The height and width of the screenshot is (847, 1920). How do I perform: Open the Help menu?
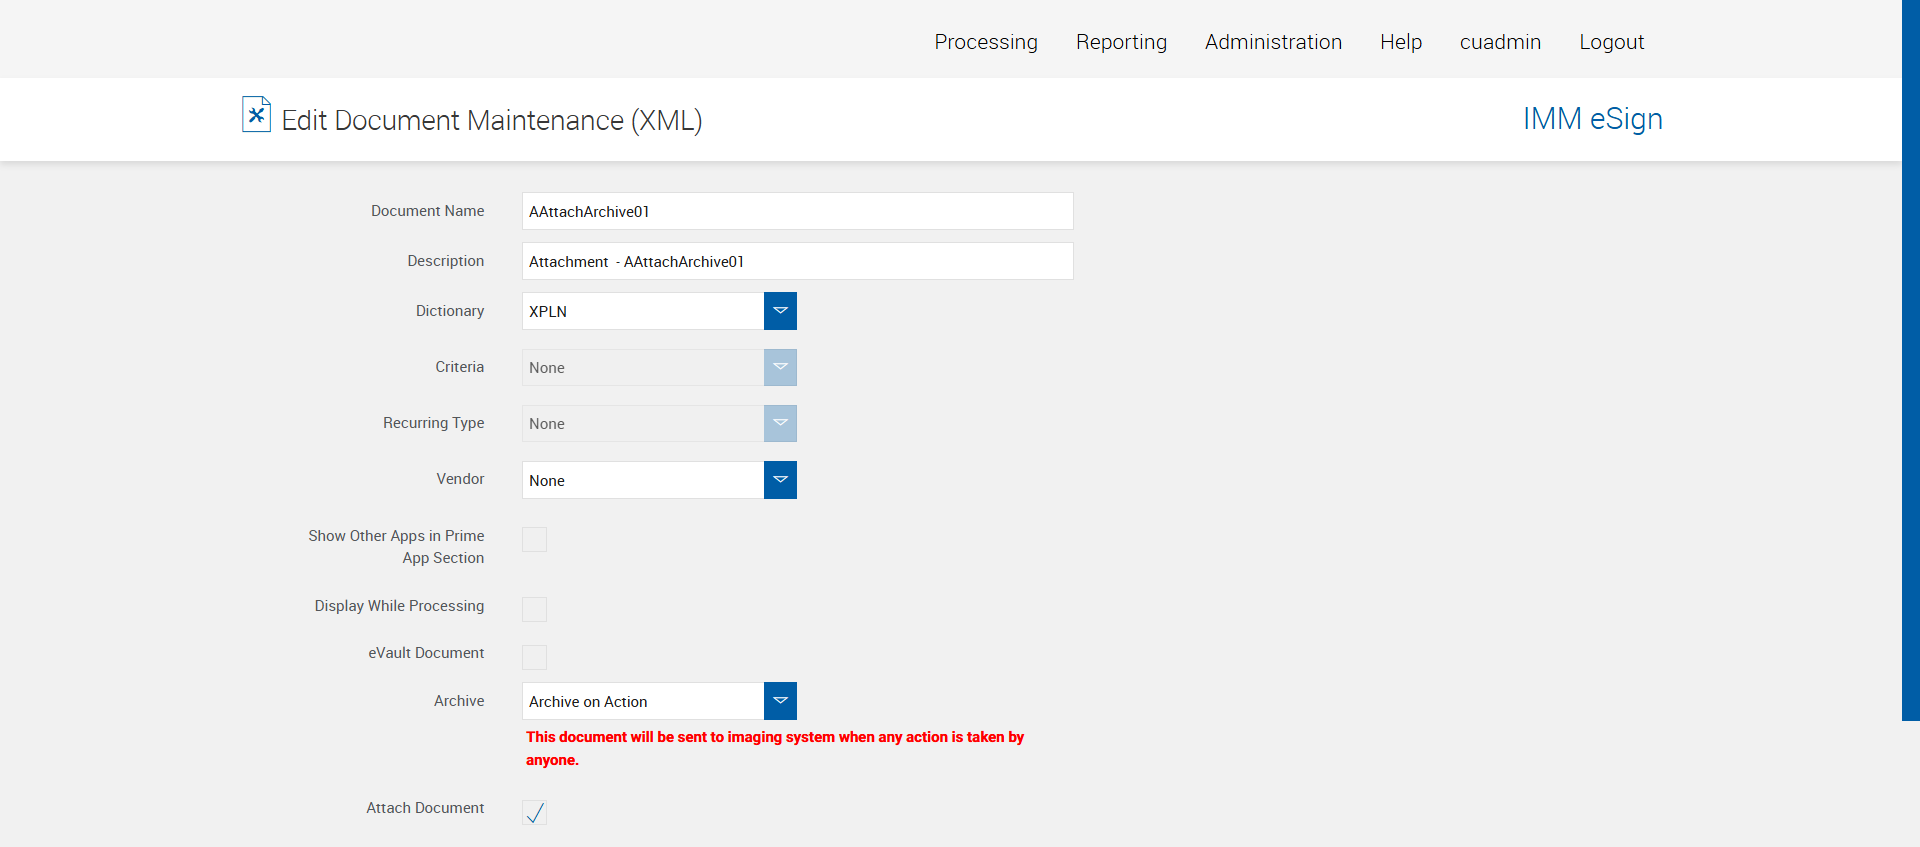(x=1401, y=42)
